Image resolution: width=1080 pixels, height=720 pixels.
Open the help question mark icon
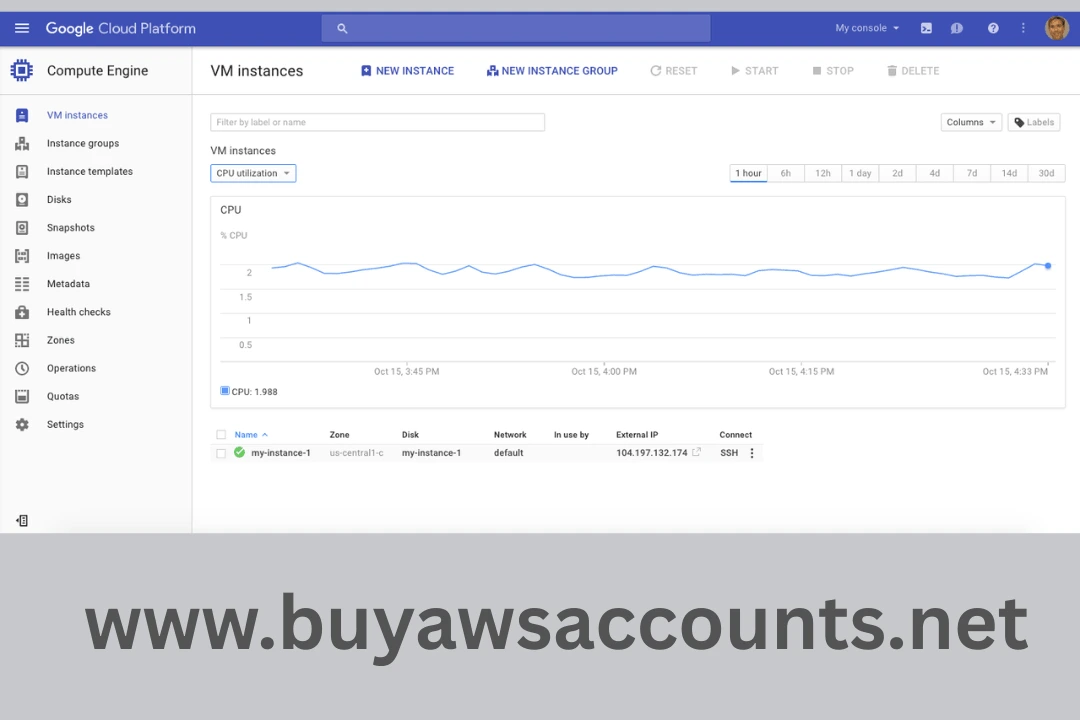tap(993, 28)
